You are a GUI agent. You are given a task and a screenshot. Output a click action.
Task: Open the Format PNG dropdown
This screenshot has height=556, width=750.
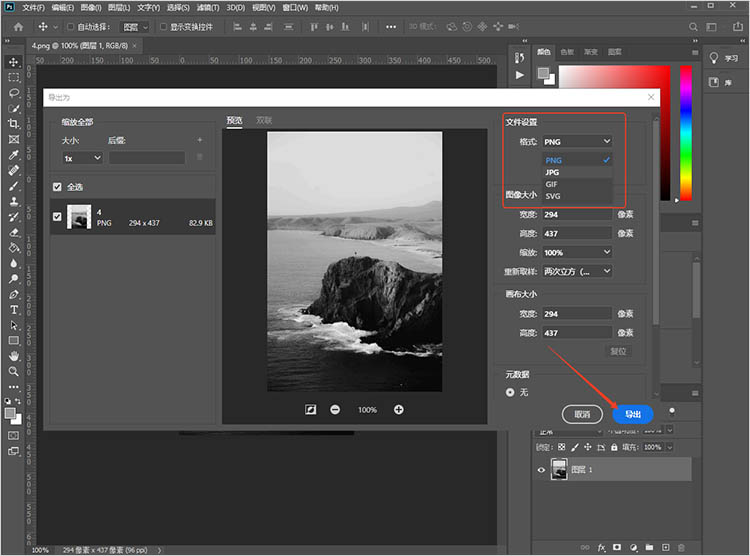point(577,142)
